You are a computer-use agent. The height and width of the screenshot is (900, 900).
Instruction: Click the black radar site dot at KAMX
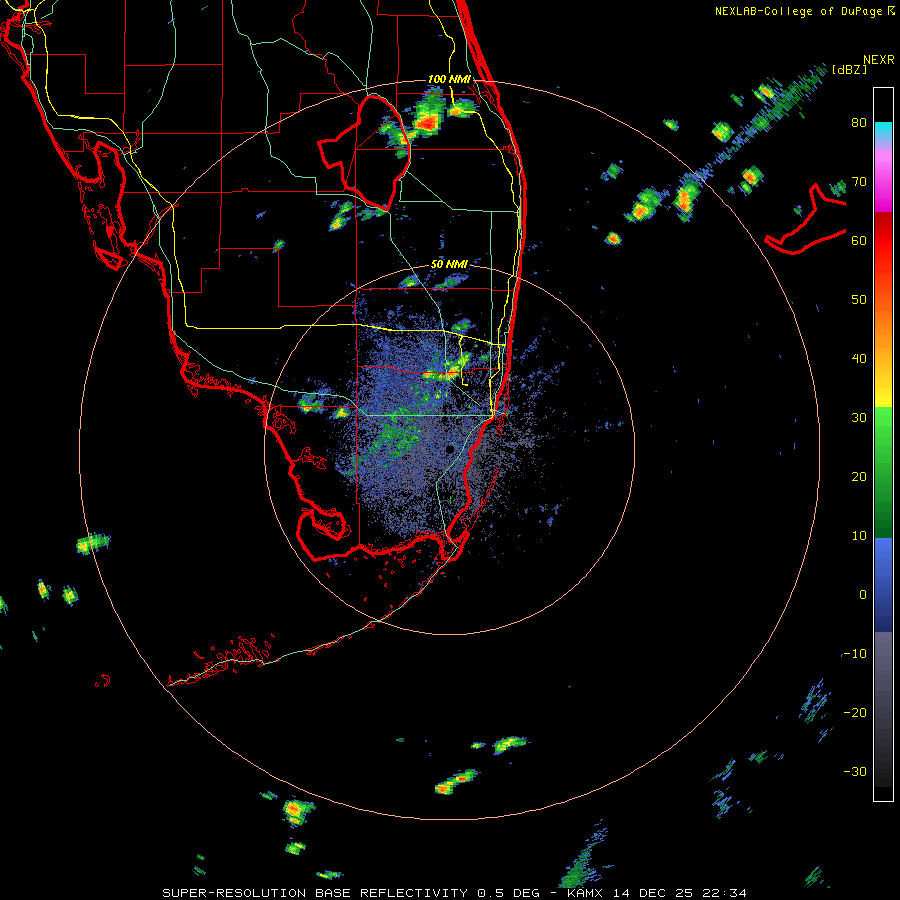click(449, 449)
